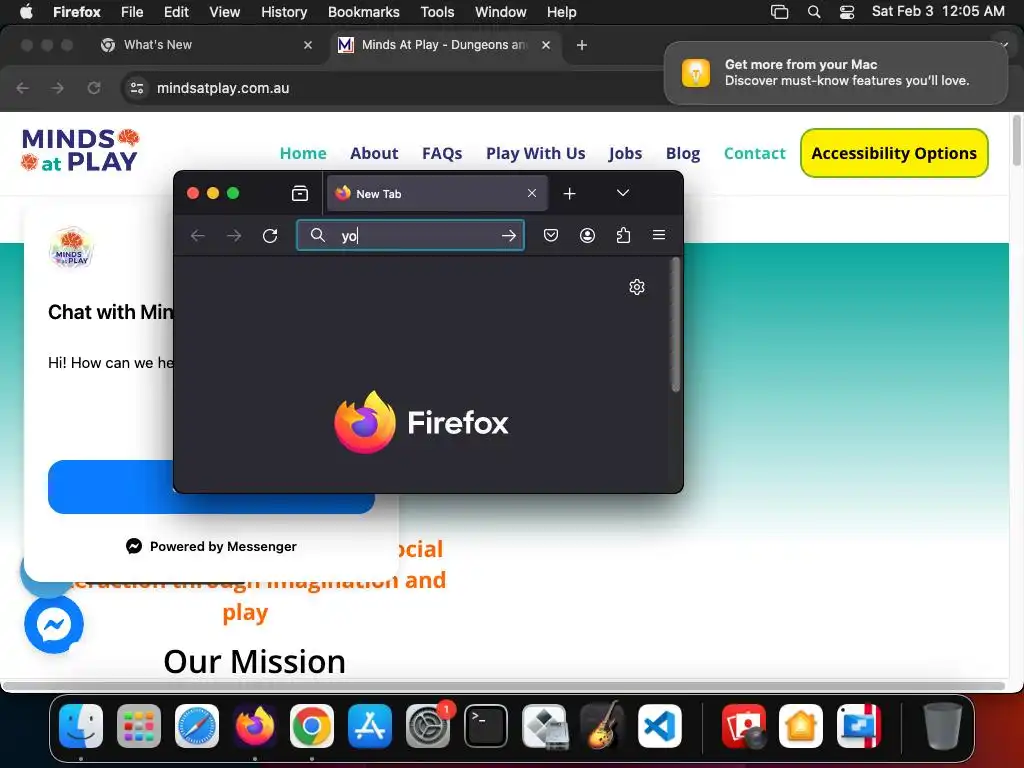Open the About page link
1024x768 pixels.
coord(374,153)
